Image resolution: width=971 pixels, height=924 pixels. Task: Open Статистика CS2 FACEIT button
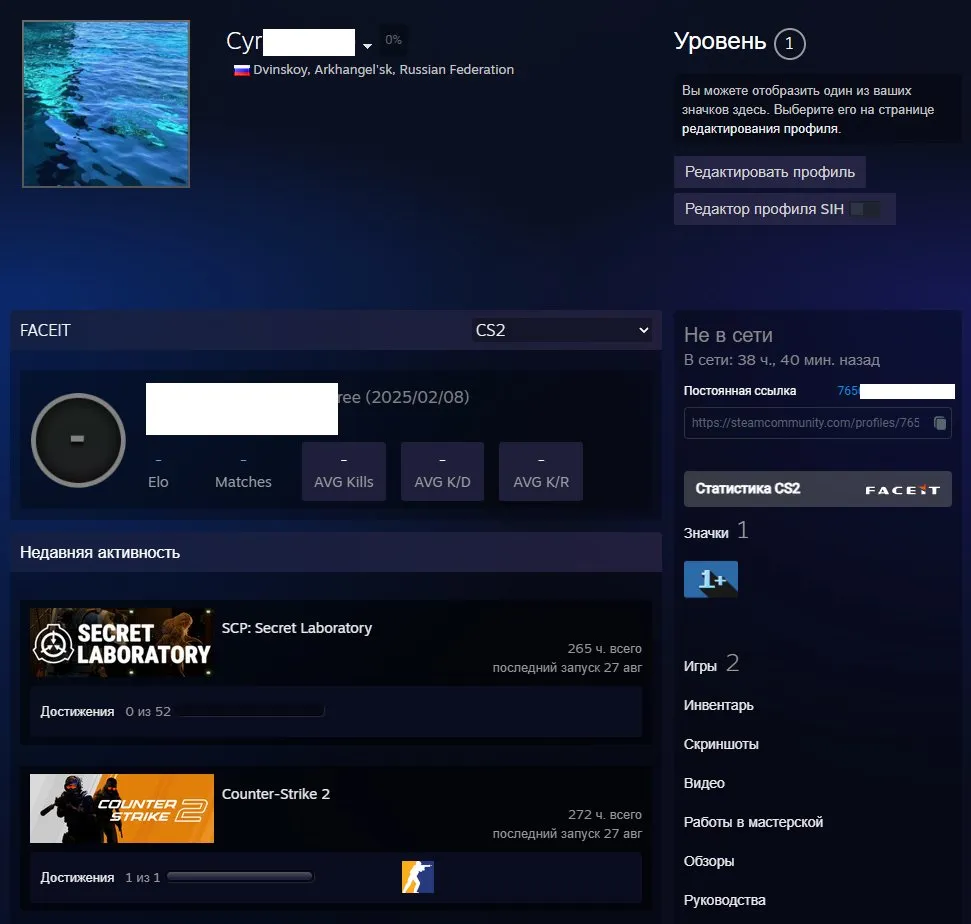click(x=817, y=489)
